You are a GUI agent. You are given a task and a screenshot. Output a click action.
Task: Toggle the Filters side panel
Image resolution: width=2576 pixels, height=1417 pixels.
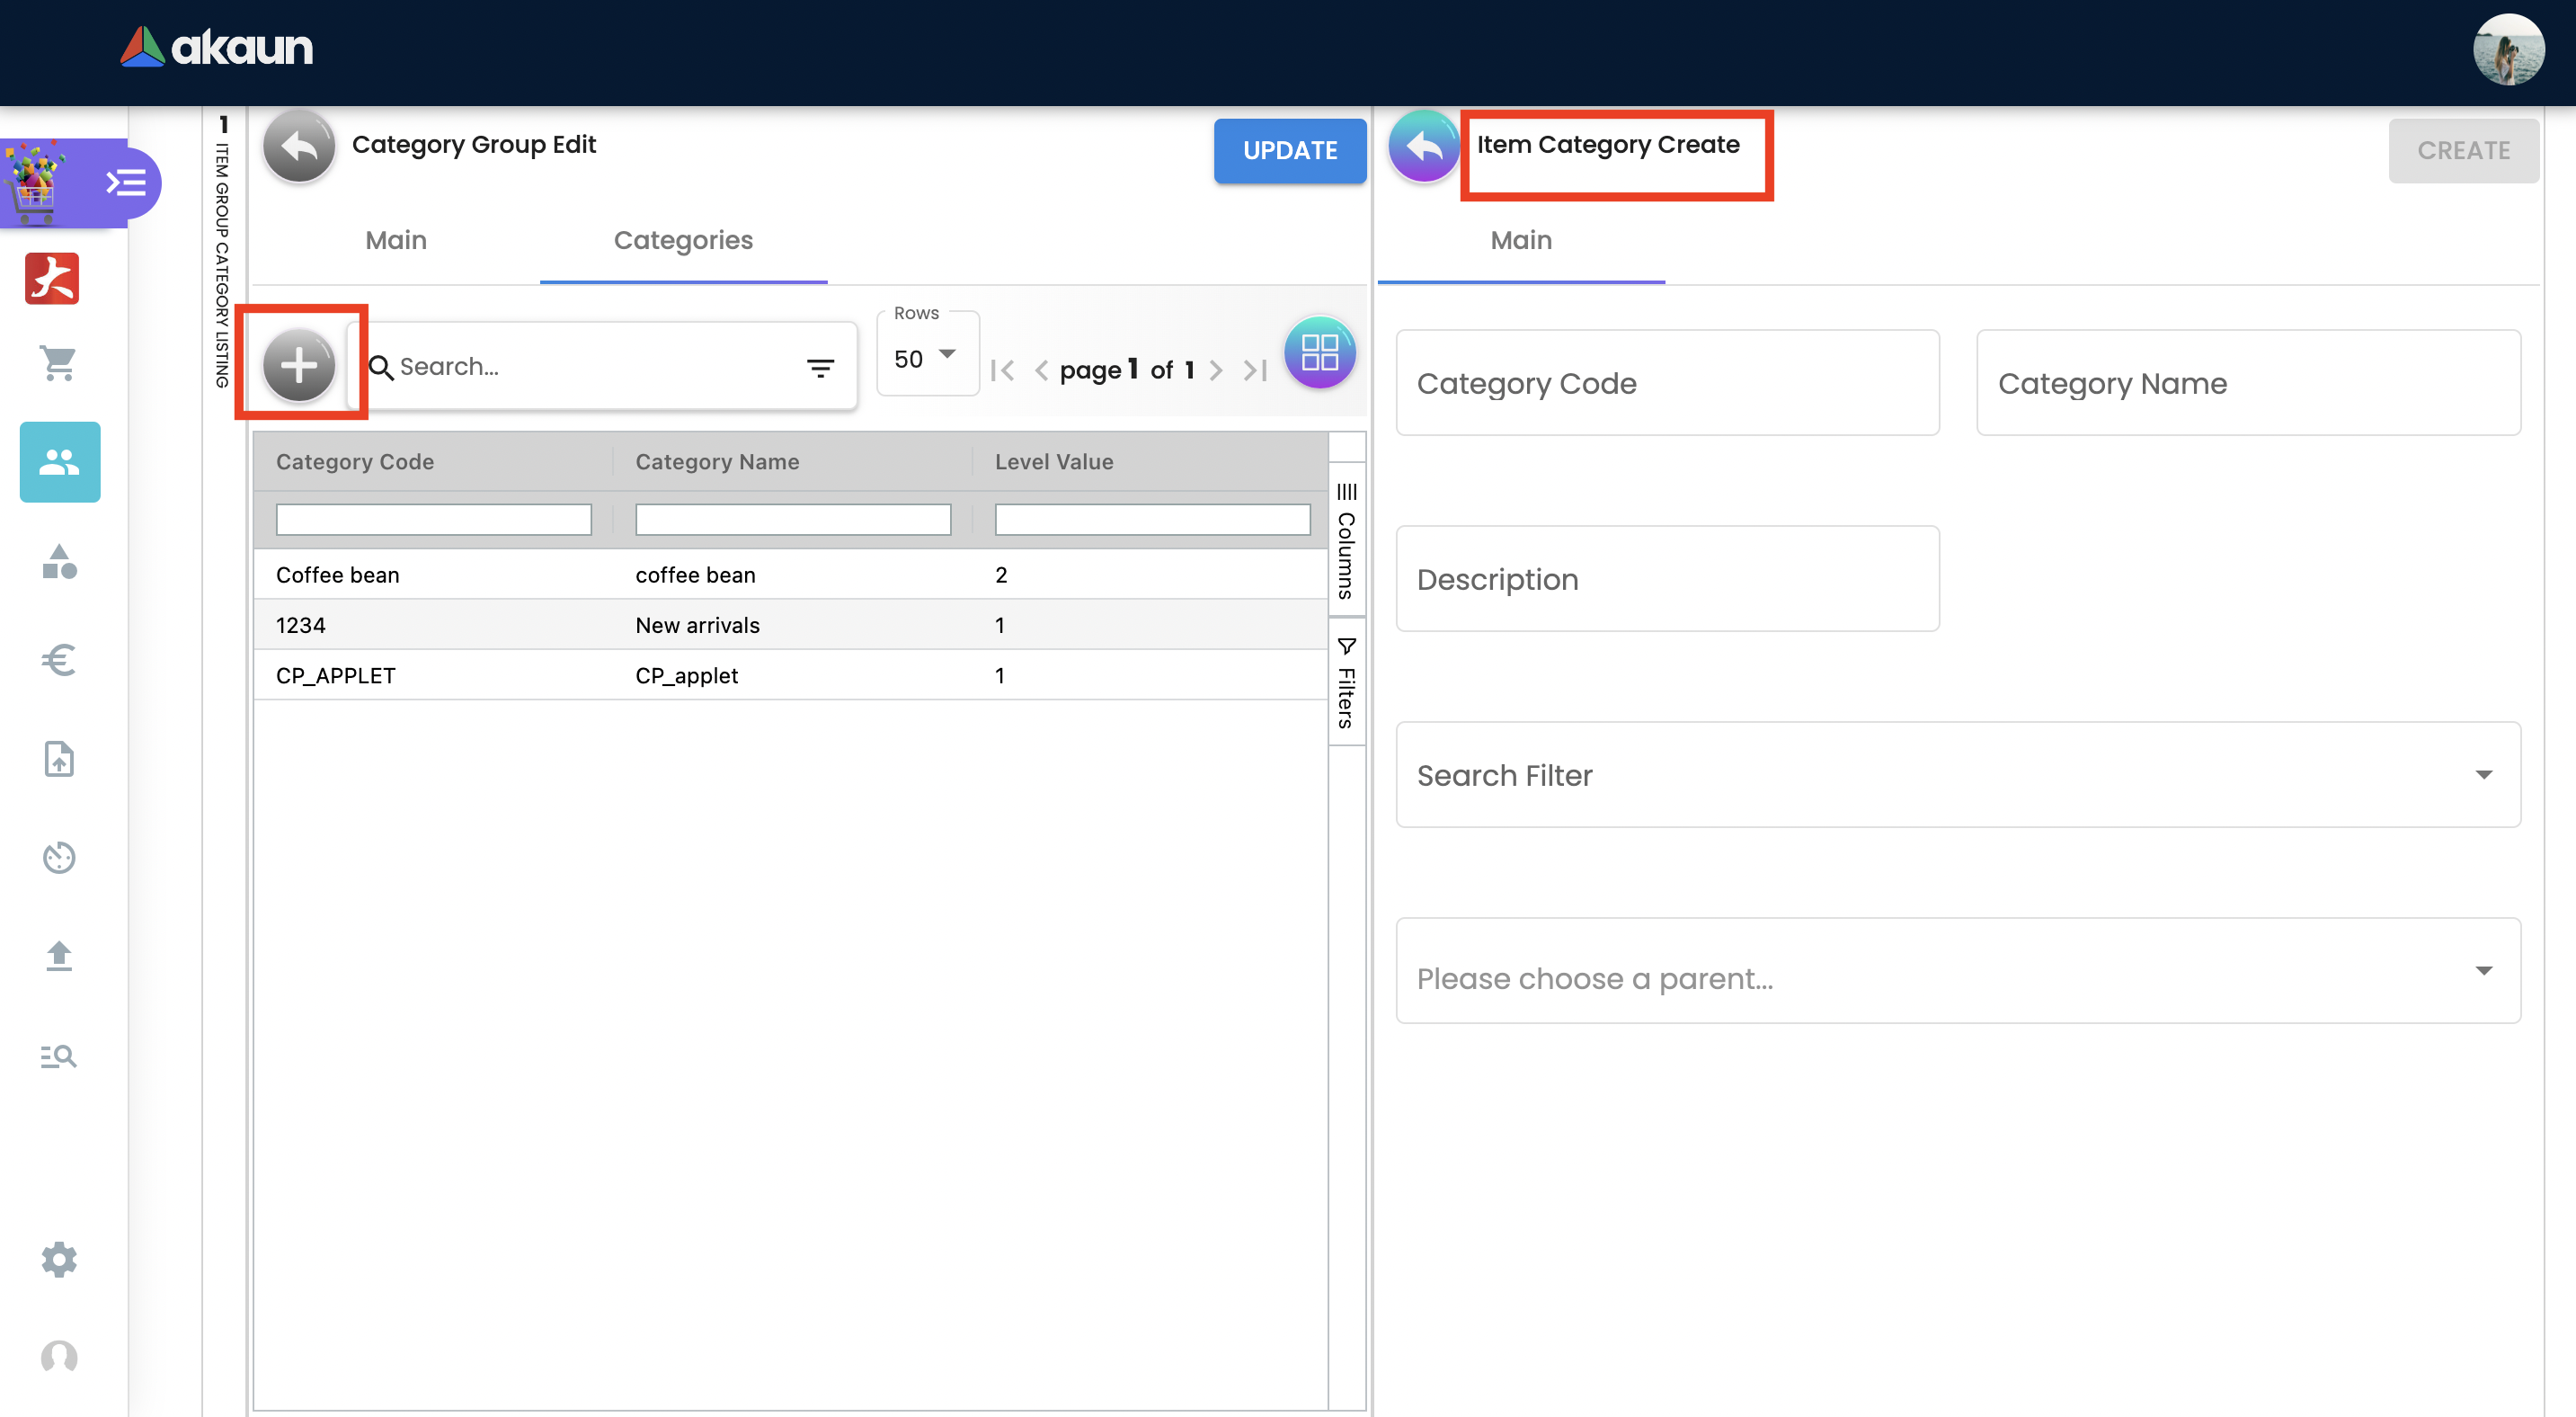[x=1346, y=684]
